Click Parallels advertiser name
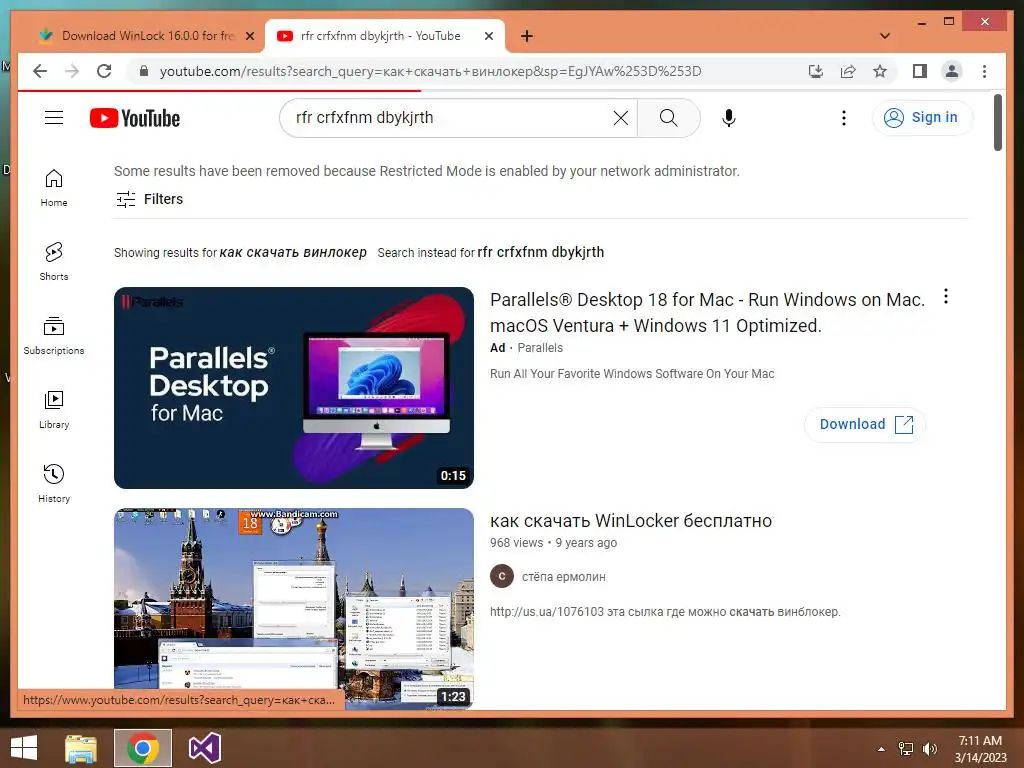This screenshot has width=1024, height=768. click(540, 347)
